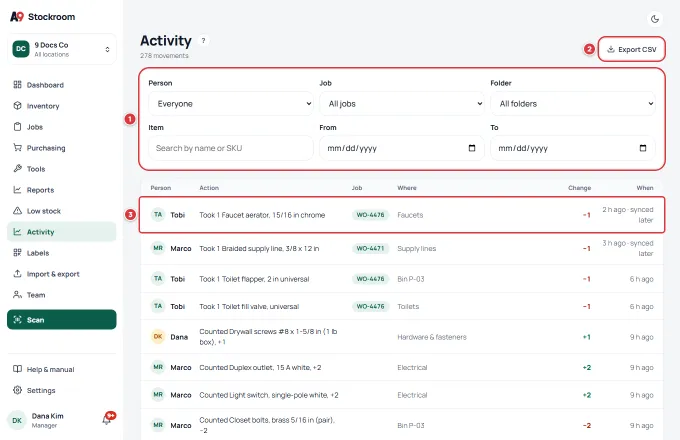Toggle dark mode with the moon icon
Viewport: 680px width, 440px height.
pos(655,19)
